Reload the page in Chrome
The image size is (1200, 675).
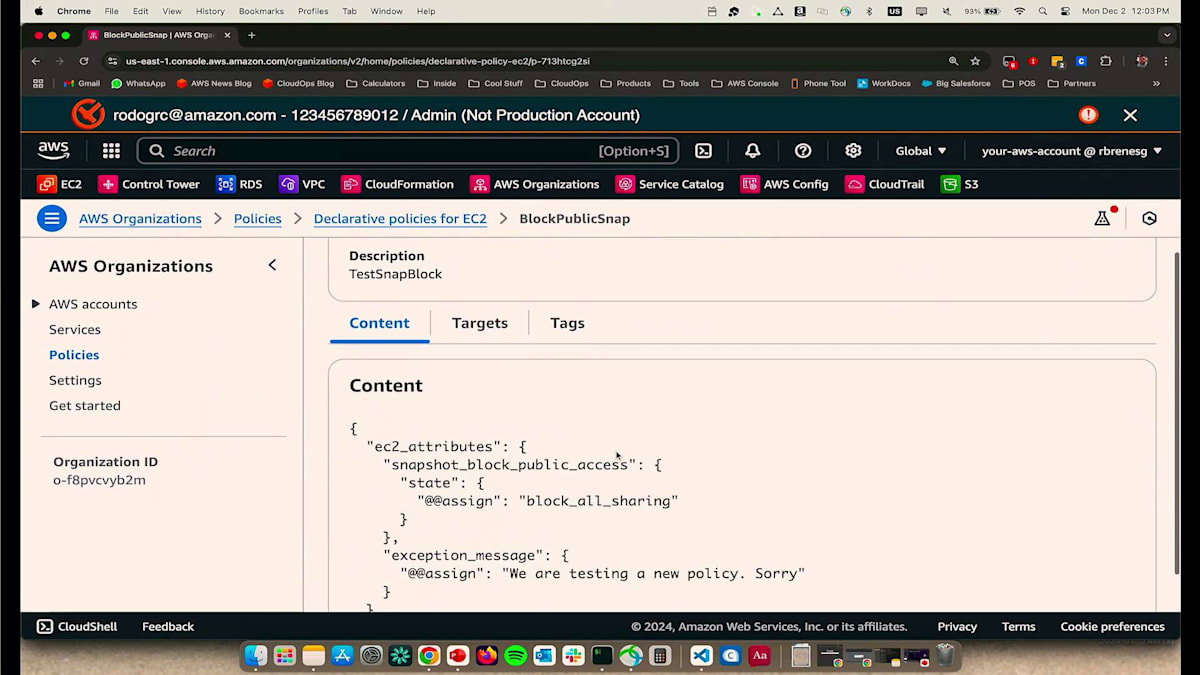pos(84,61)
